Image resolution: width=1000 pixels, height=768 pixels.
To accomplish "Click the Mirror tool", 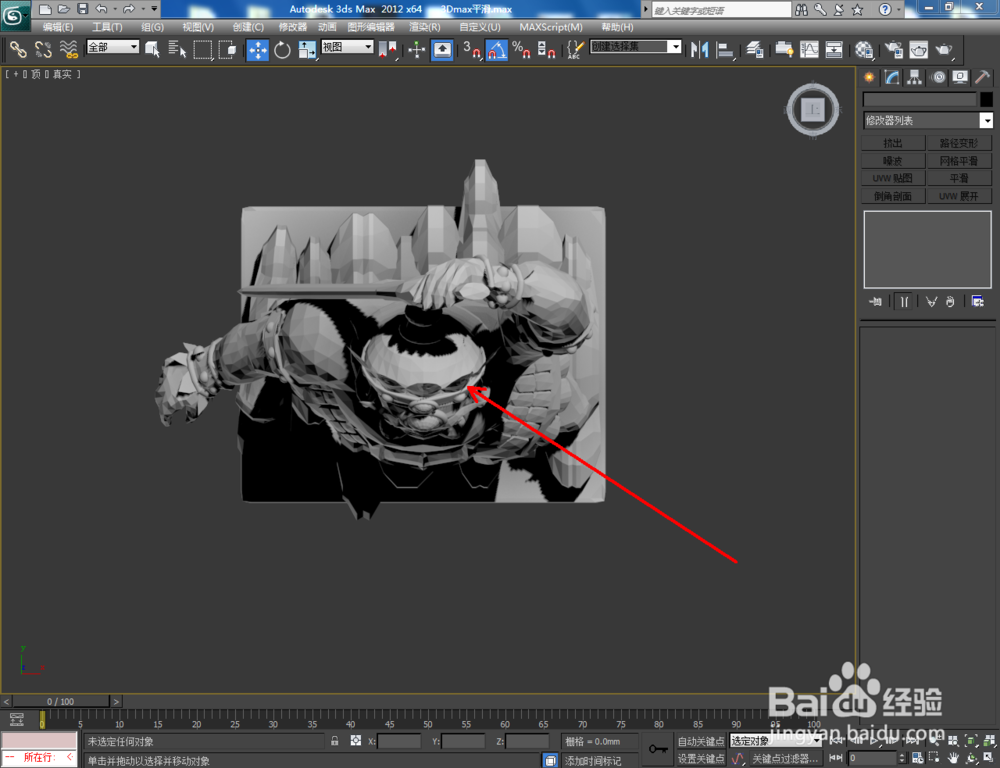I will [x=700, y=50].
